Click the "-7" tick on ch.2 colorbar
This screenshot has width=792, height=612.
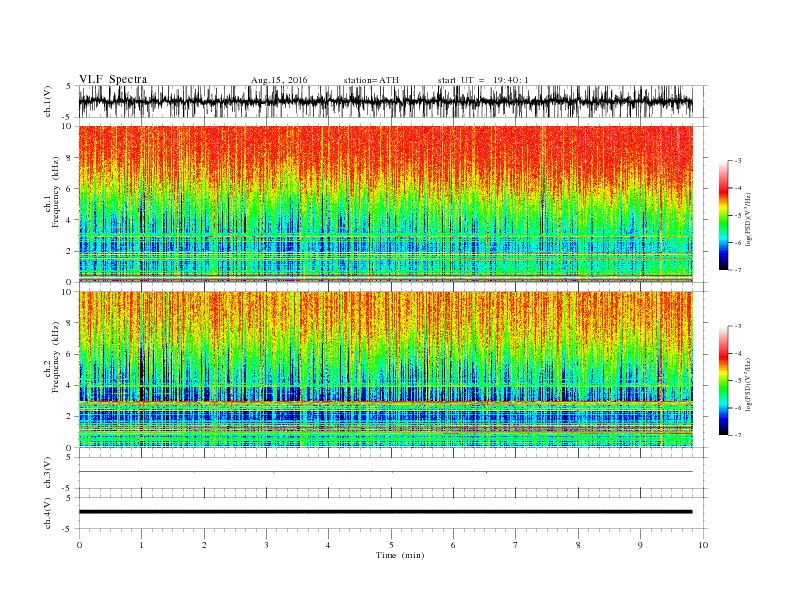click(737, 435)
